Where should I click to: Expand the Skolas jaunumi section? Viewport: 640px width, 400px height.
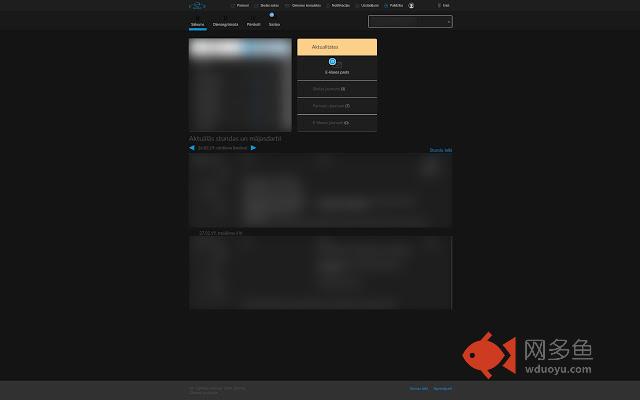pos(337,89)
